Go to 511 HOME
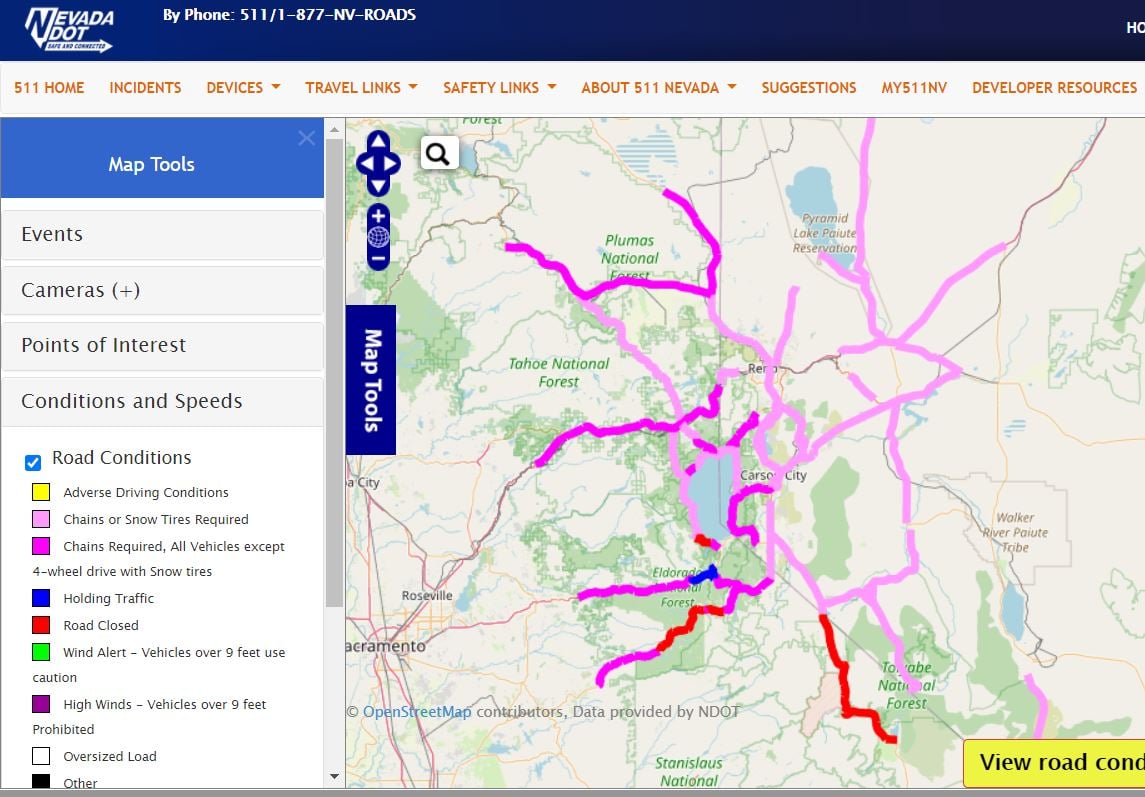The height and width of the screenshot is (797, 1145). 49,88
